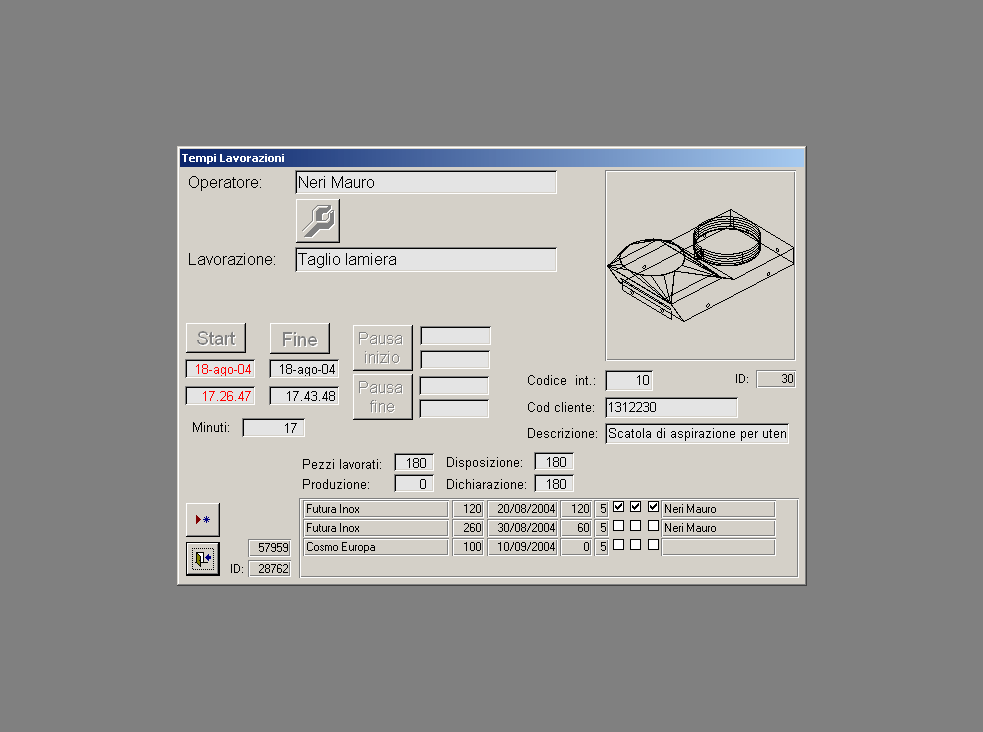This screenshot has height=732, width=983.
Task: Click the Tempi Lavorazioni title bar
Action: [492, 158]
